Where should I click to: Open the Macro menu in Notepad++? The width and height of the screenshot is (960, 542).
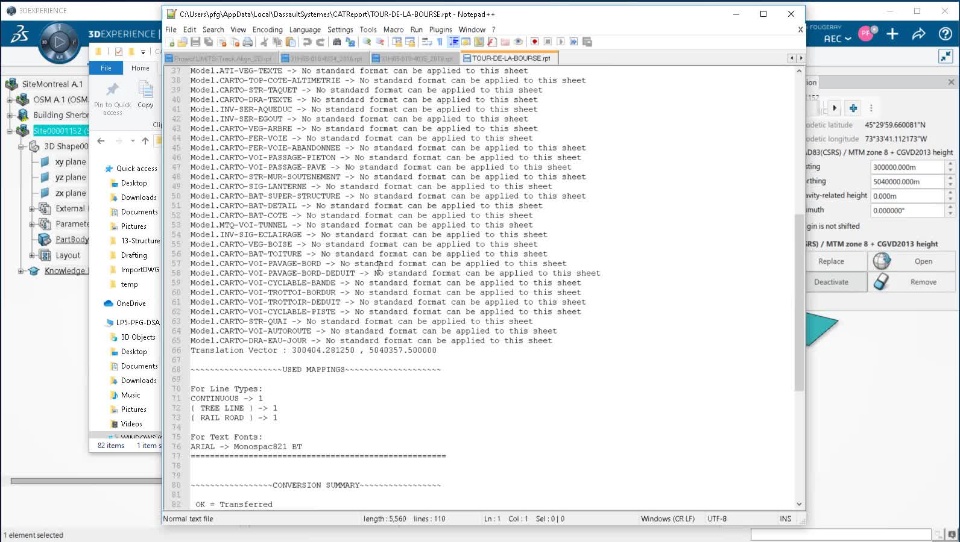(x=393, y=29)
